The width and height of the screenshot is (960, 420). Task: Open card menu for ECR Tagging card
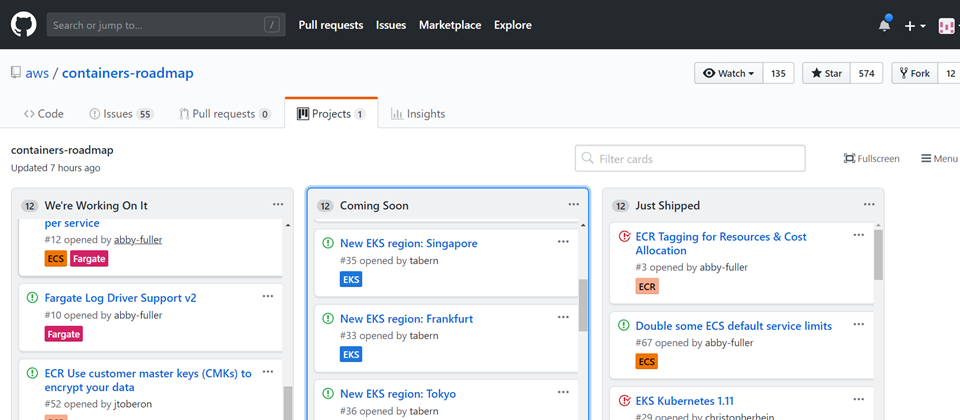point(859,235)
